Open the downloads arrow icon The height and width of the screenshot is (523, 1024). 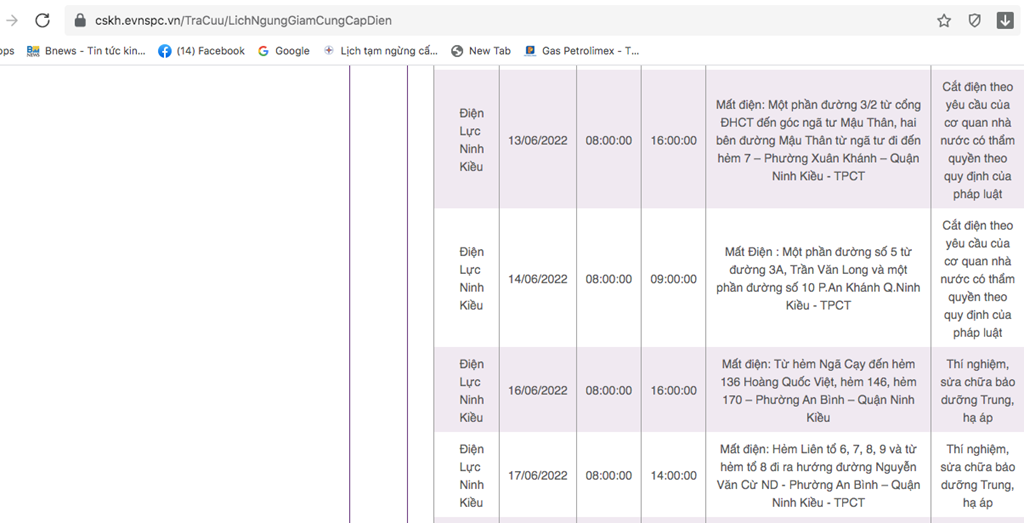pyautogui.click(x=1005, y=21)
